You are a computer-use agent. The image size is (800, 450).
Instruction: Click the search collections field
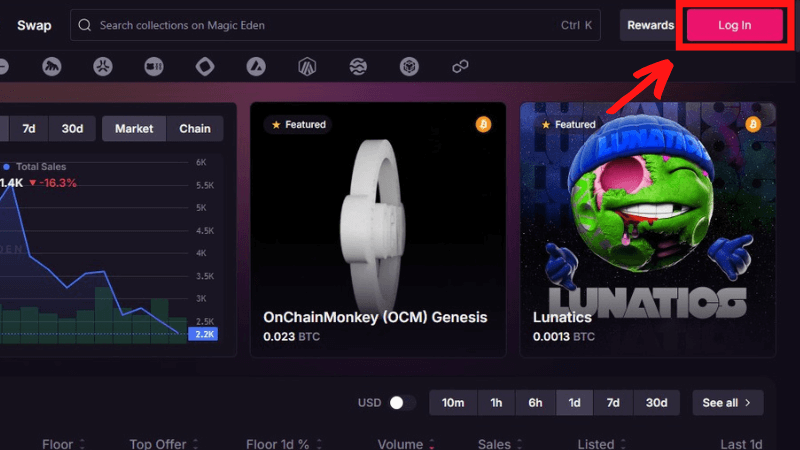pyautogui.click(x=335, y=25)
